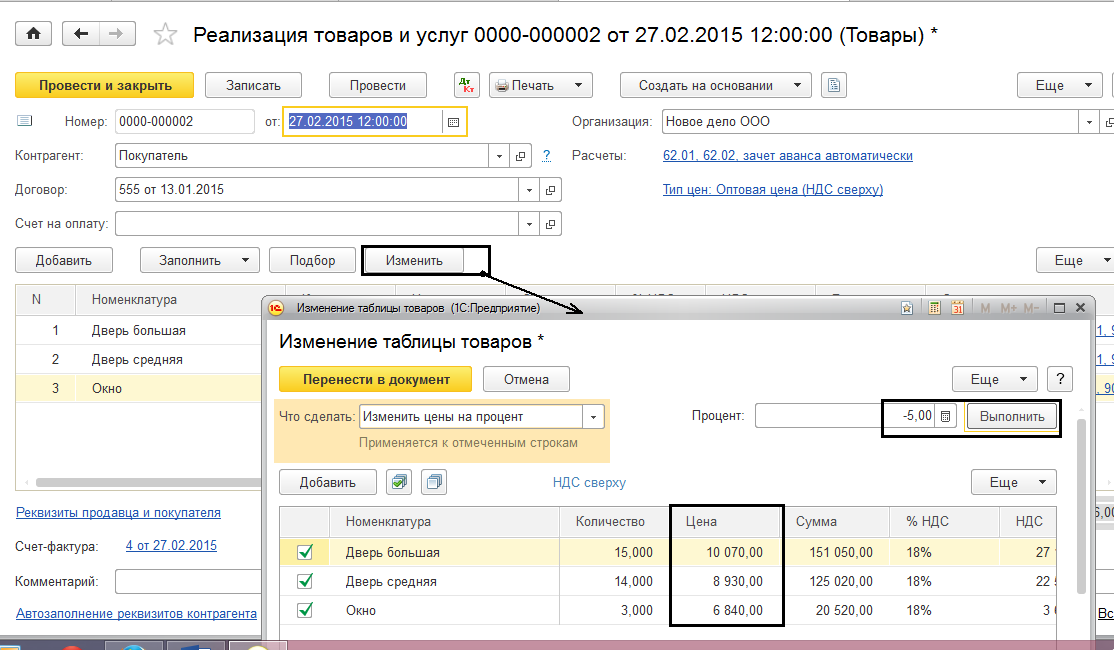Open Счет на оплату card icon
1114x650 pixels.
point(551,224)
